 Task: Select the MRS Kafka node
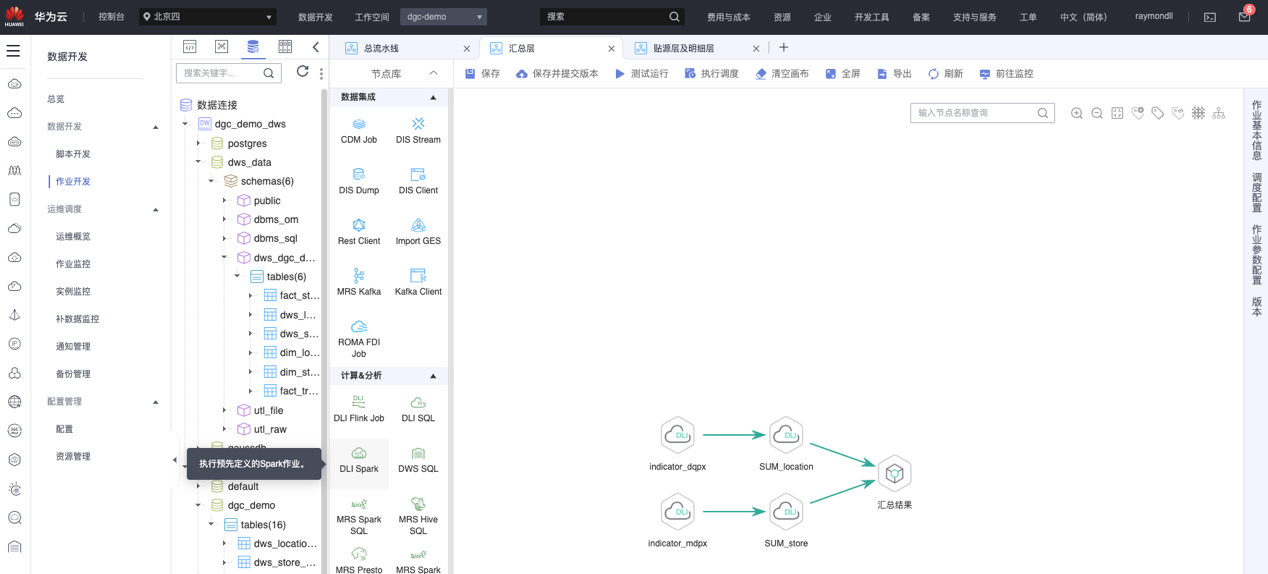pyautogui.click(x=359, y=283)
